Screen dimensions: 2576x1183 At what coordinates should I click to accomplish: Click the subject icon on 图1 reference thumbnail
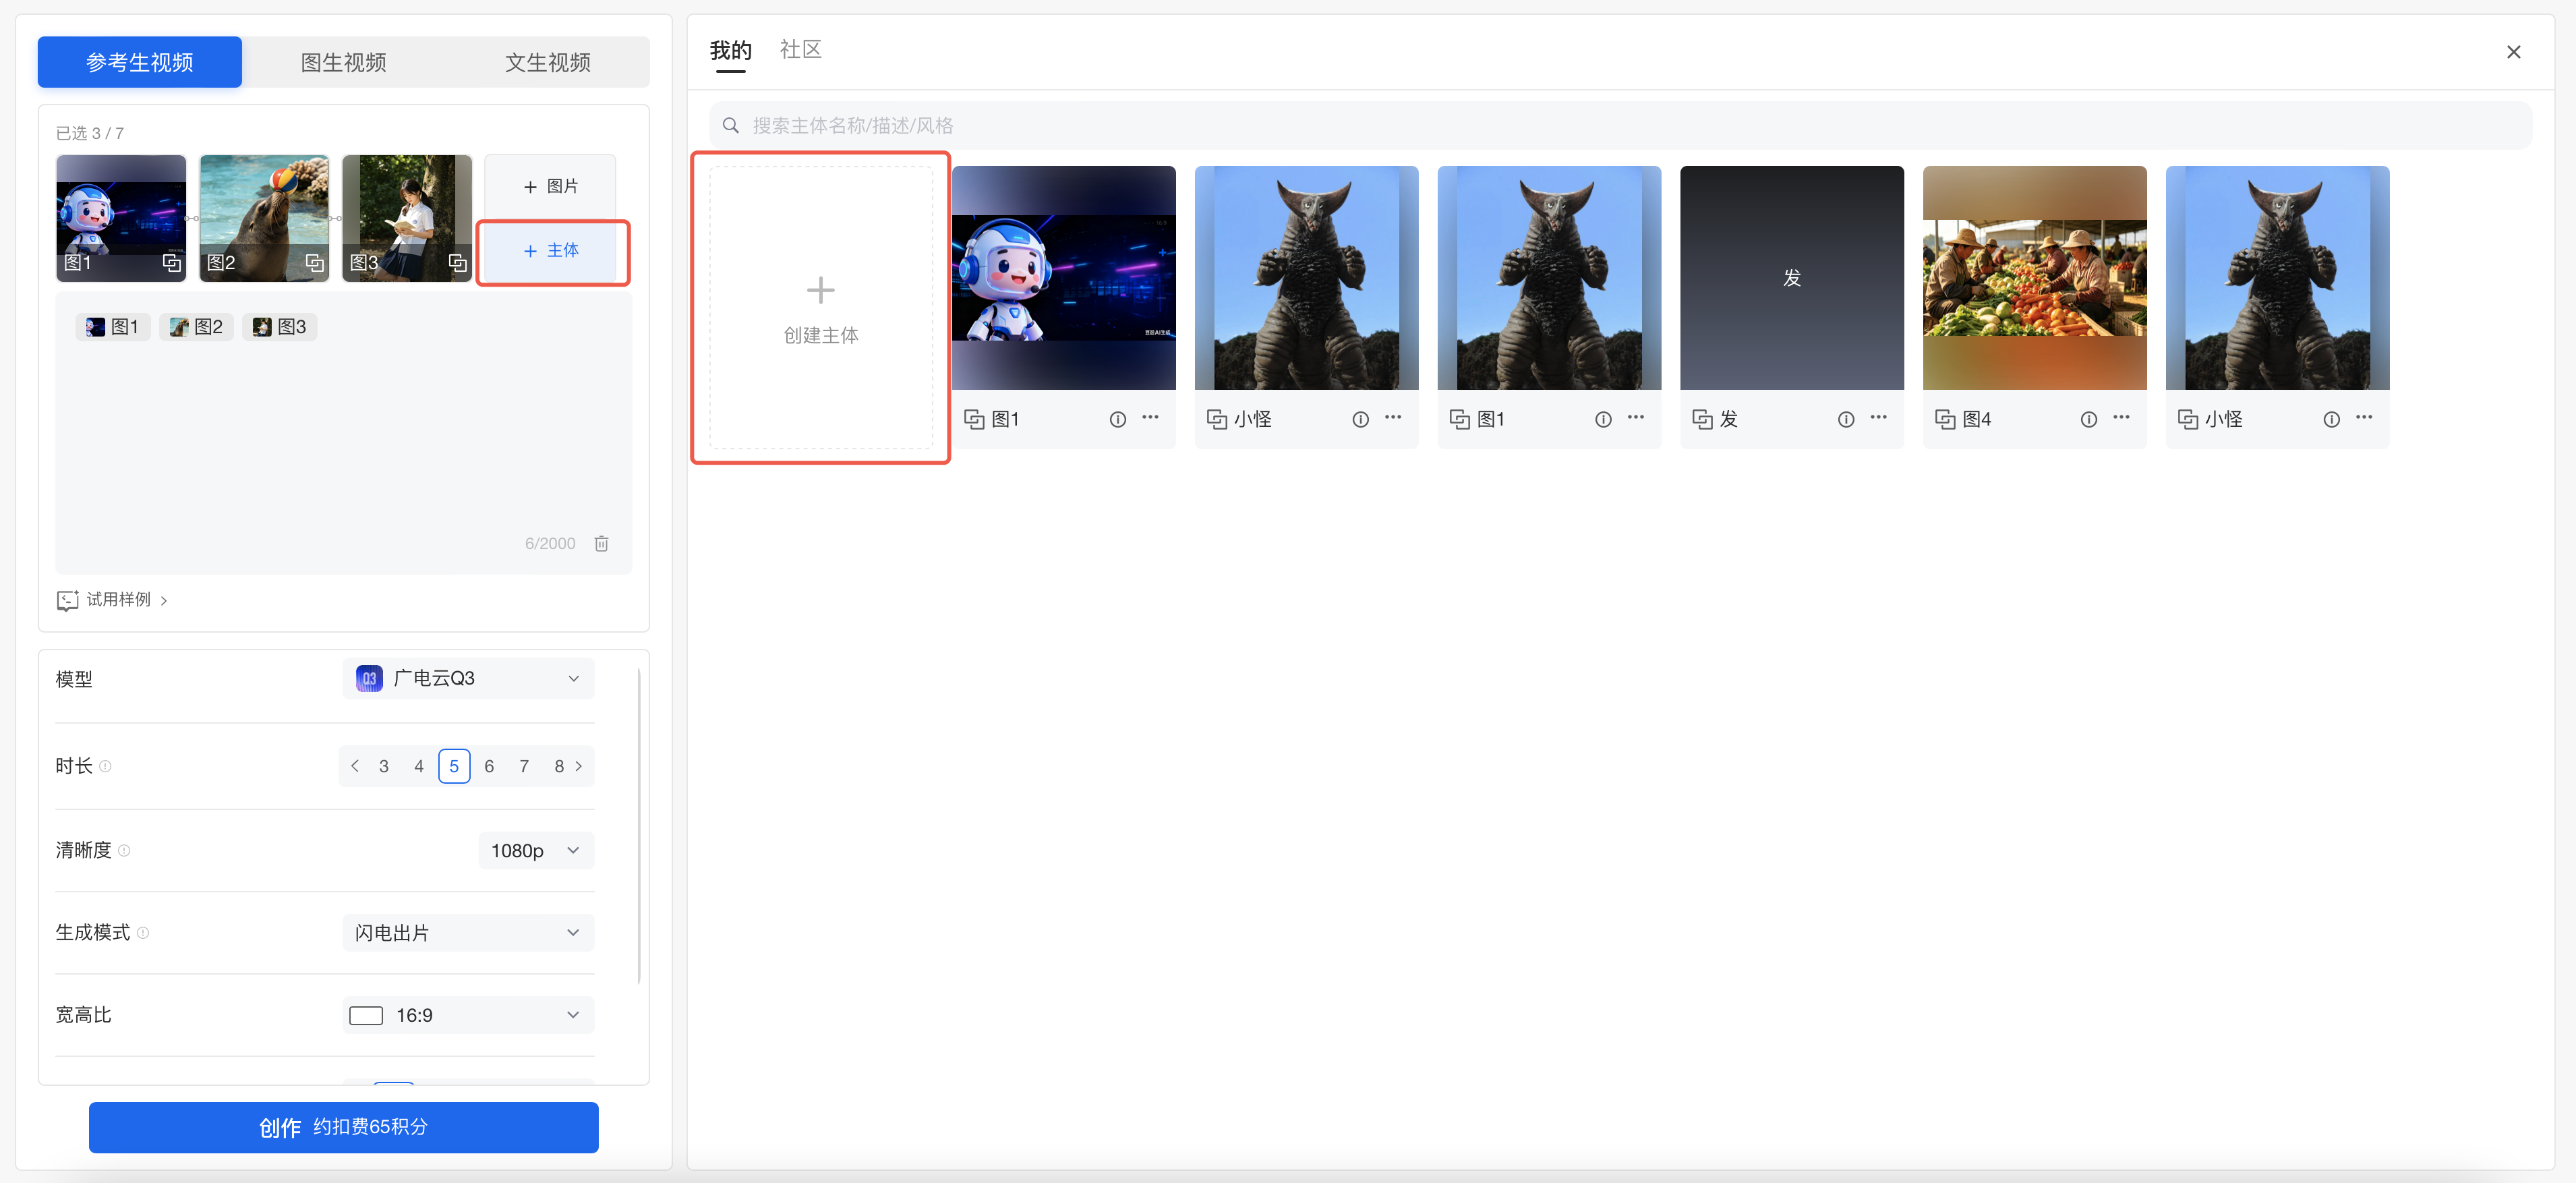point(172,263)
